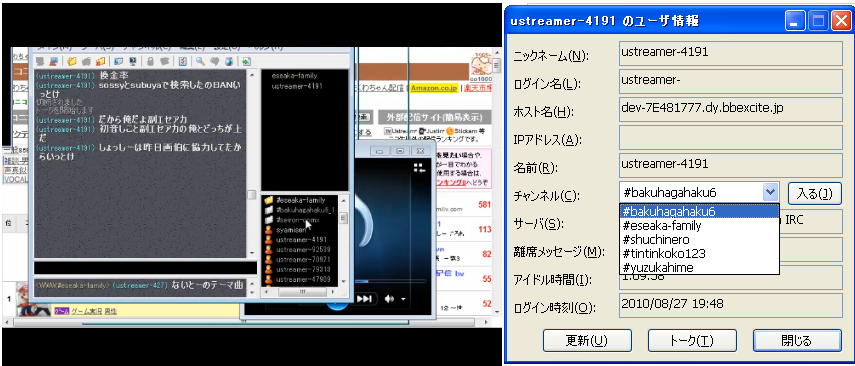Click the magnifier search icon in the IRC toolbar
Screen dimensions: 855x366
point(200,61)
